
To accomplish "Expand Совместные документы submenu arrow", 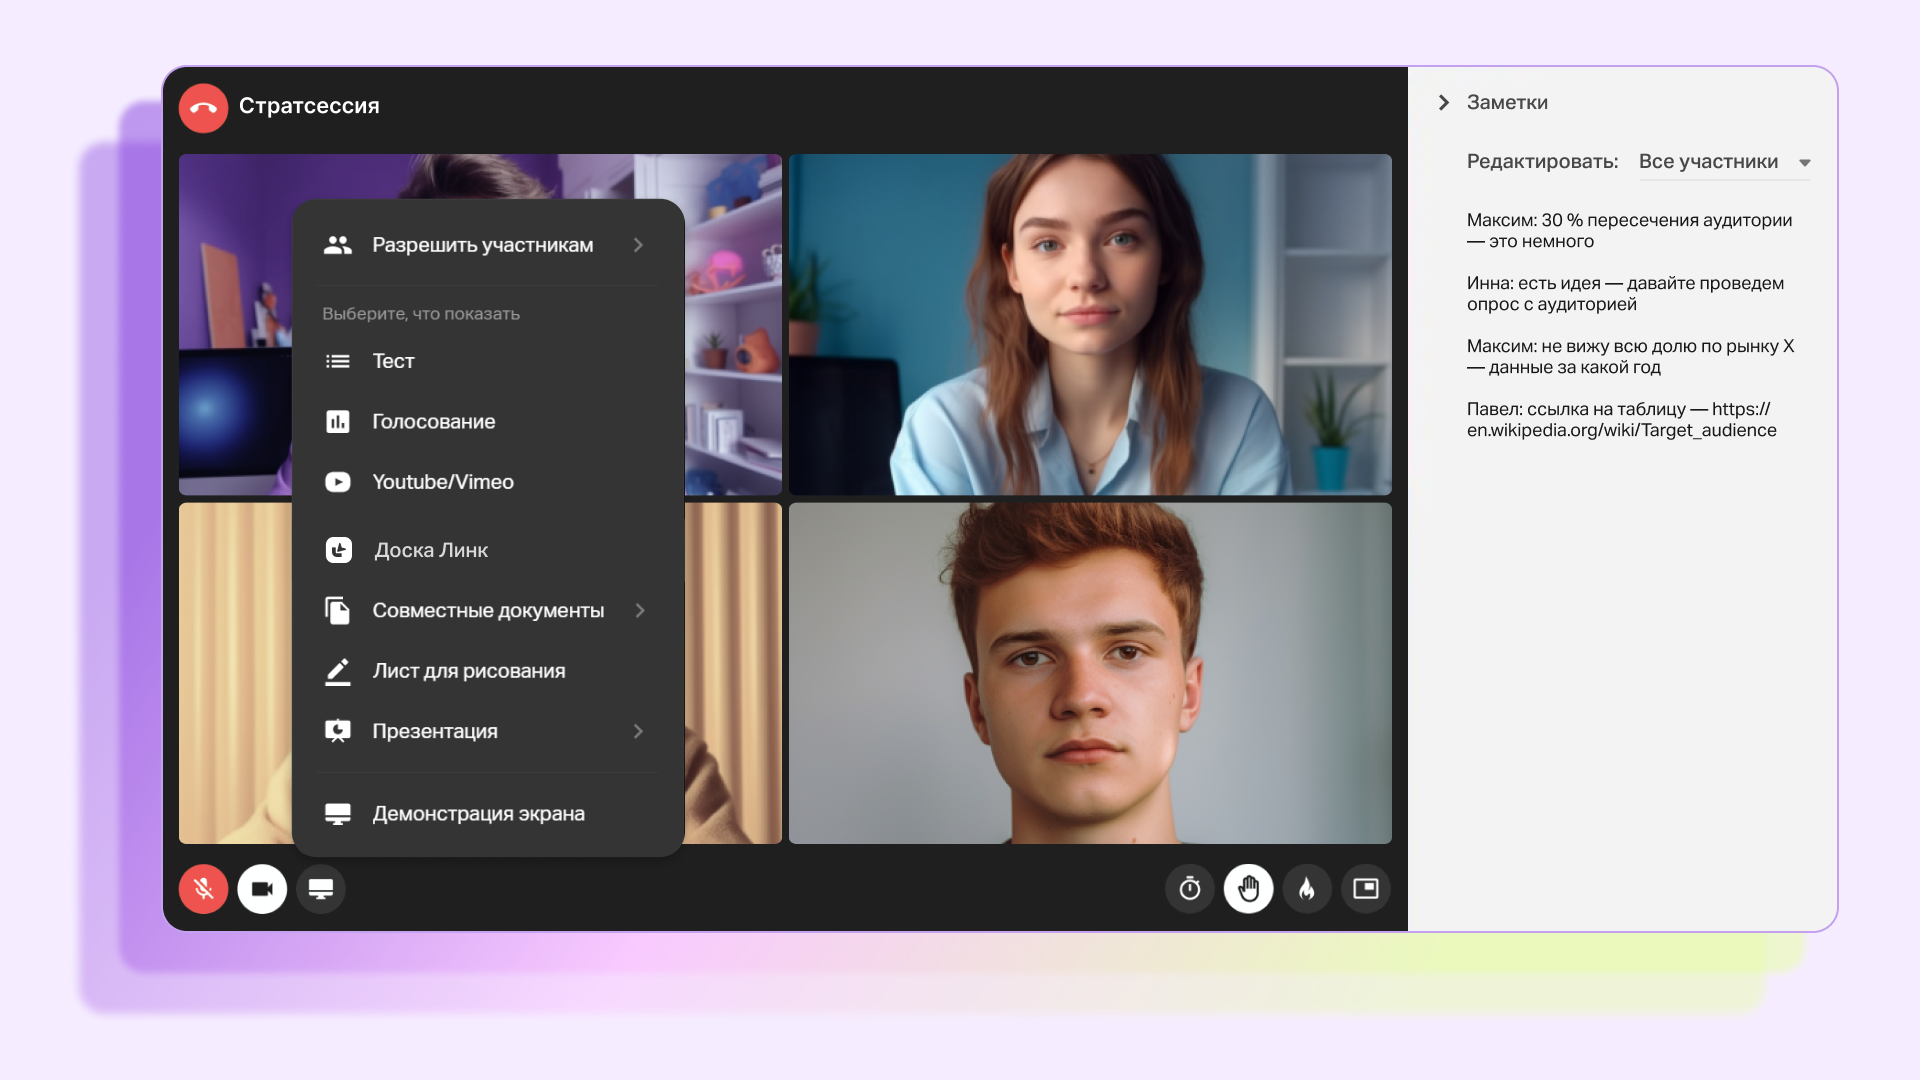I will pos(640,610).
